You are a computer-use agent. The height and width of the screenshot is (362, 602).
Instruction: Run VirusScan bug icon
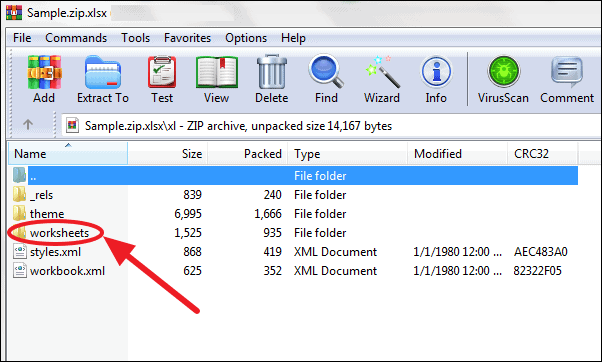coord(503,72)
